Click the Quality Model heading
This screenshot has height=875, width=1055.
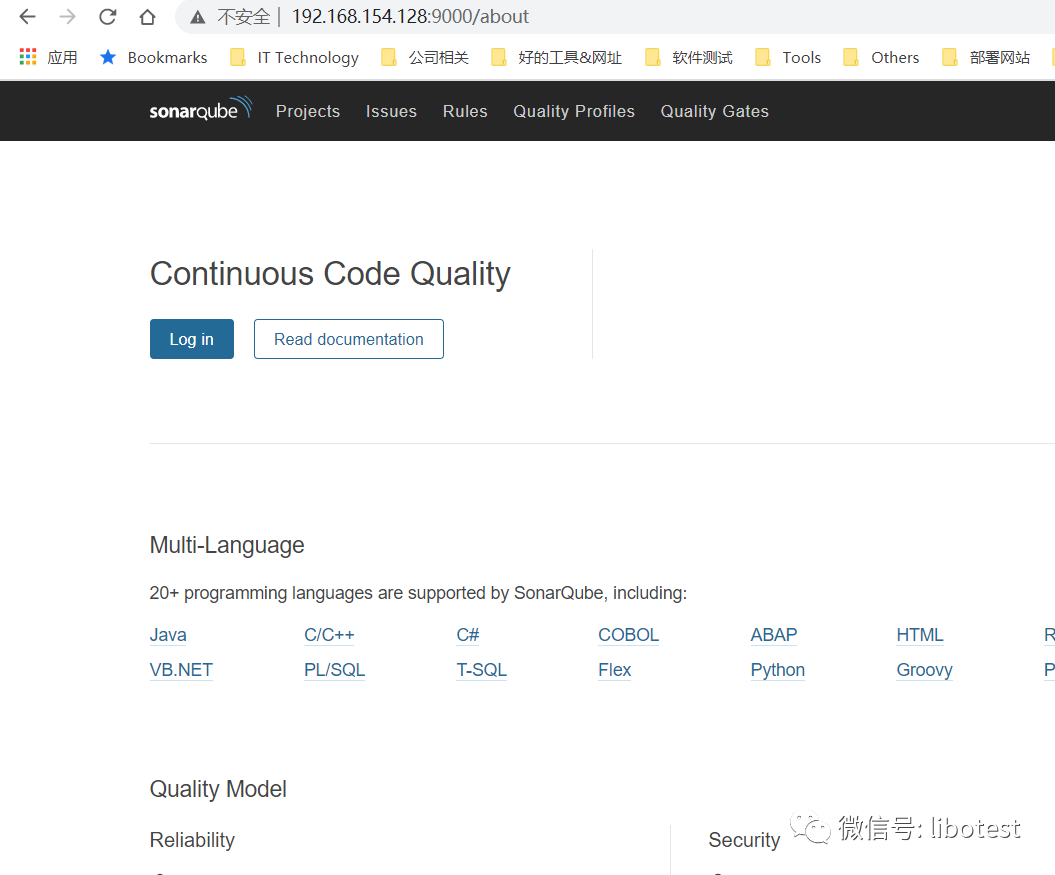coord(218,789)
